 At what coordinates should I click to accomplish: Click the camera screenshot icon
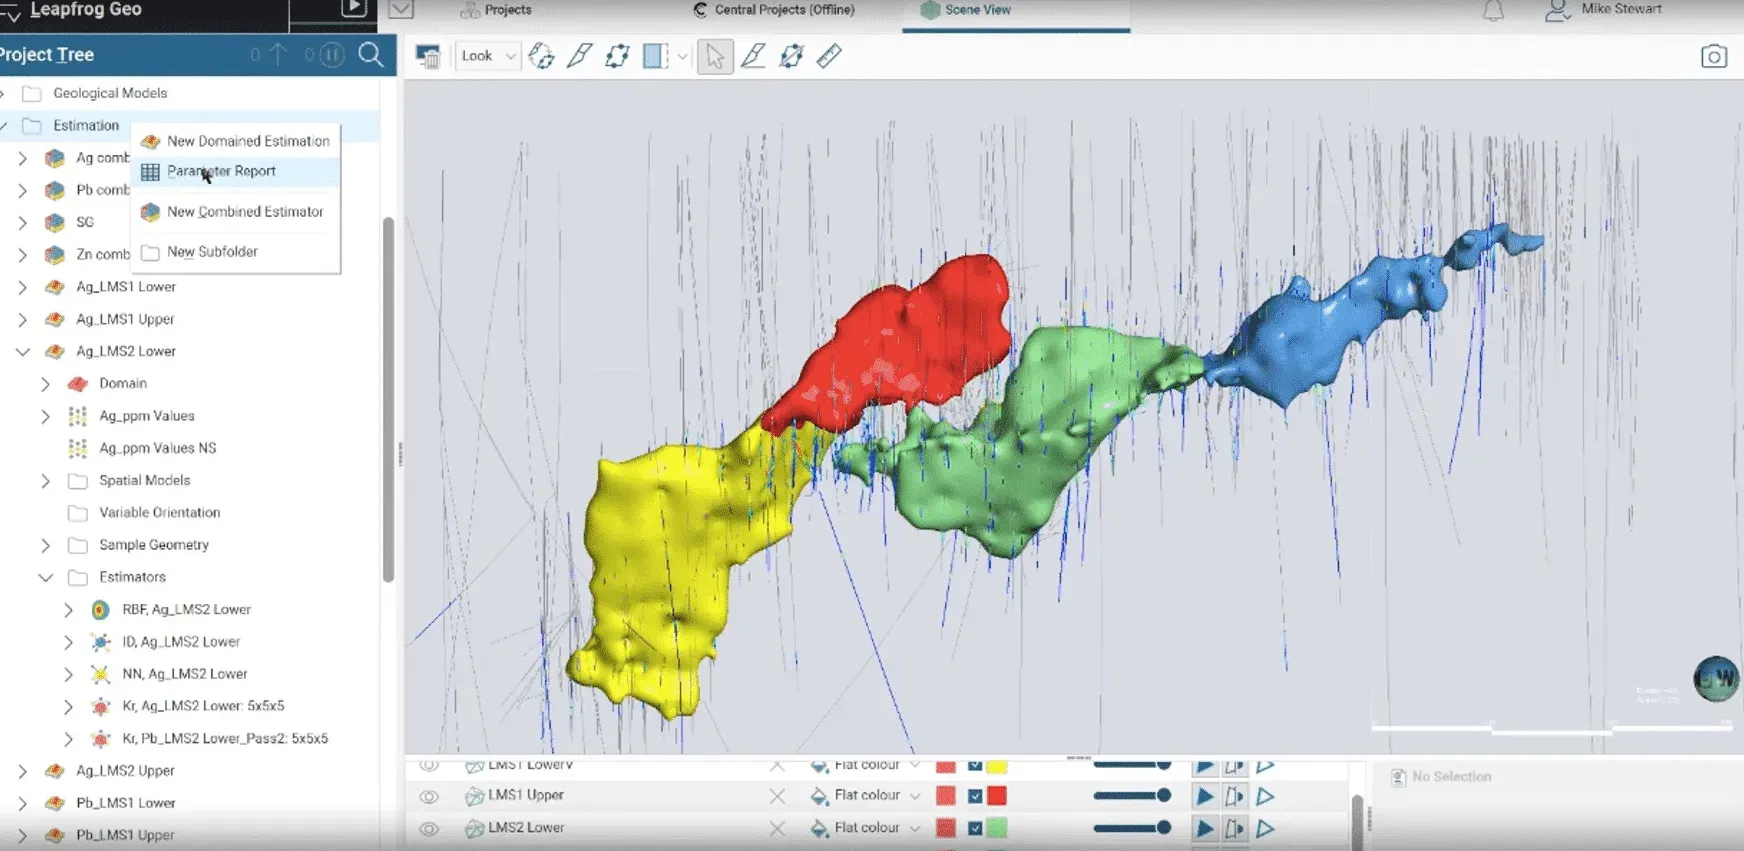1713,56
